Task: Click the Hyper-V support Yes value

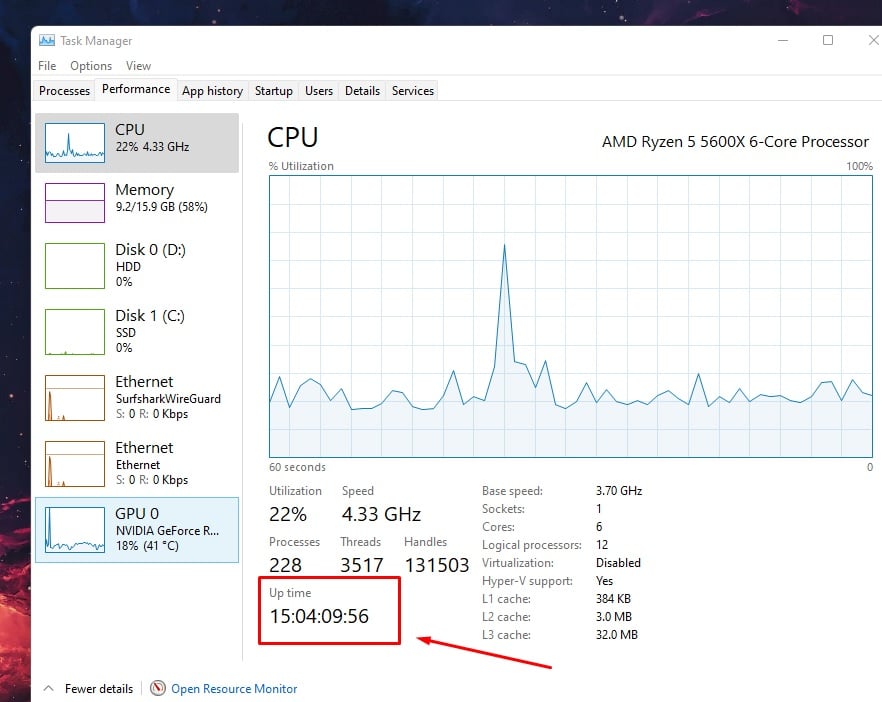Action: click(604, 580)
